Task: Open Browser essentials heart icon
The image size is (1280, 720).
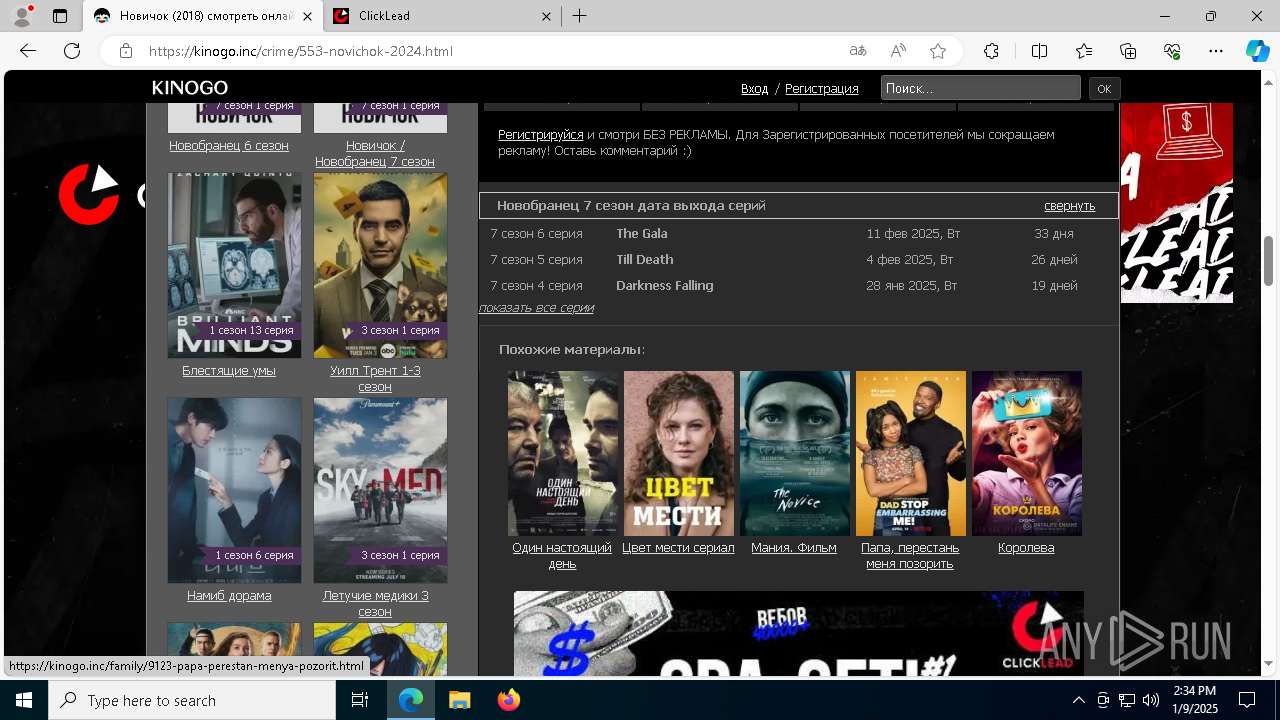Action: tap(1172, 51)
